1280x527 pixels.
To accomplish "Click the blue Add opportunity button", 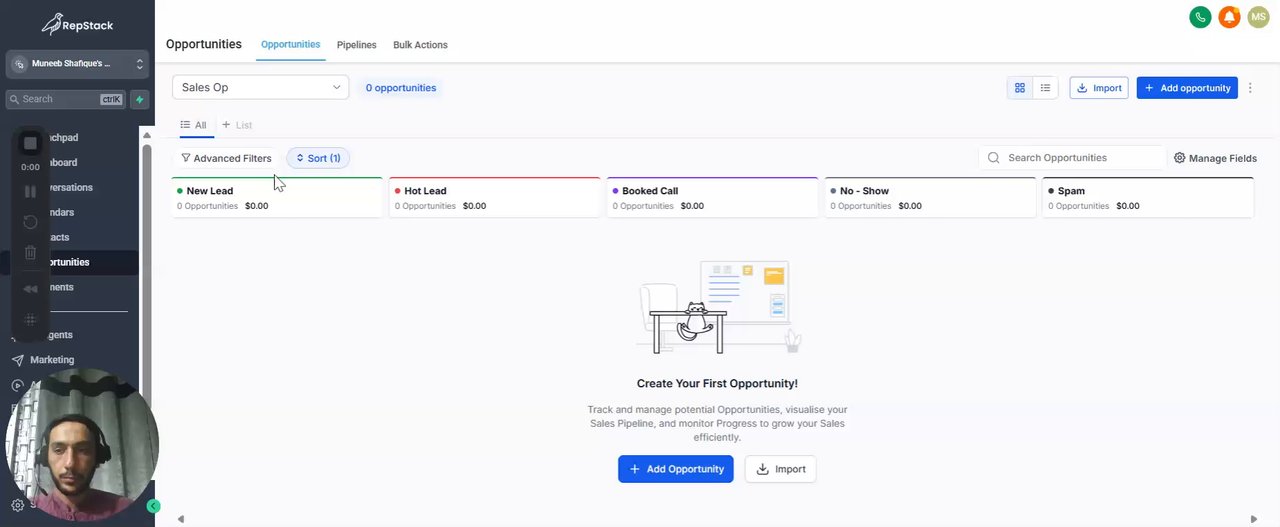I will pos(1187,88).
